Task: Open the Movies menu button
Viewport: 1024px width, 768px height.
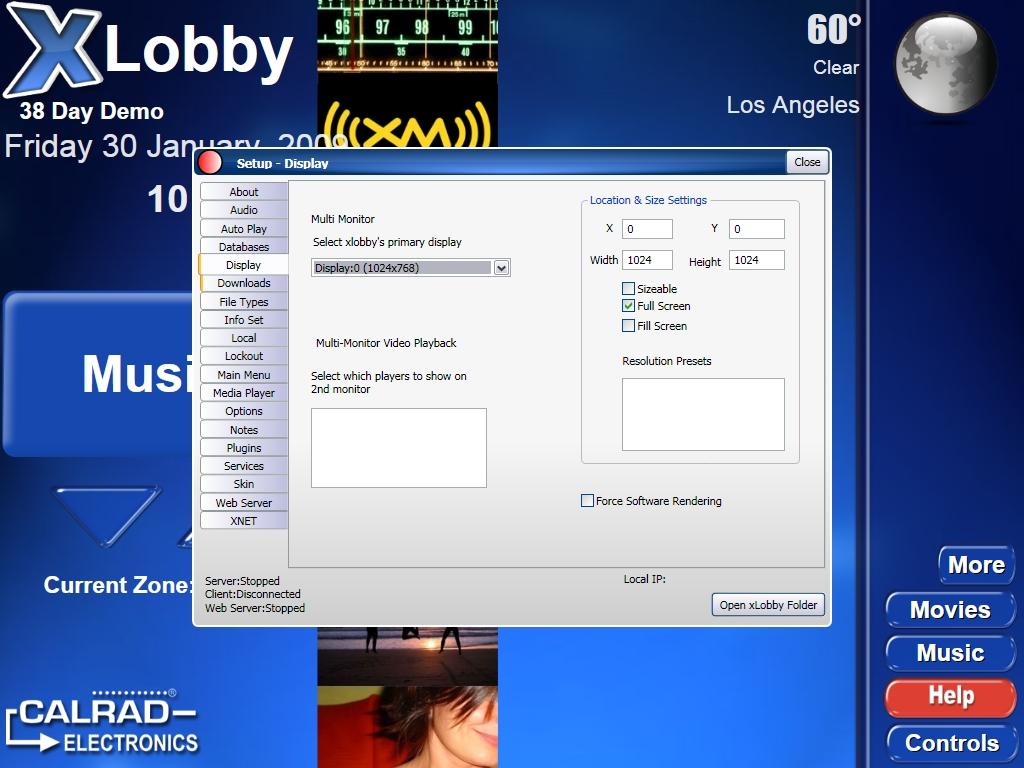Action: coord(949,610)
